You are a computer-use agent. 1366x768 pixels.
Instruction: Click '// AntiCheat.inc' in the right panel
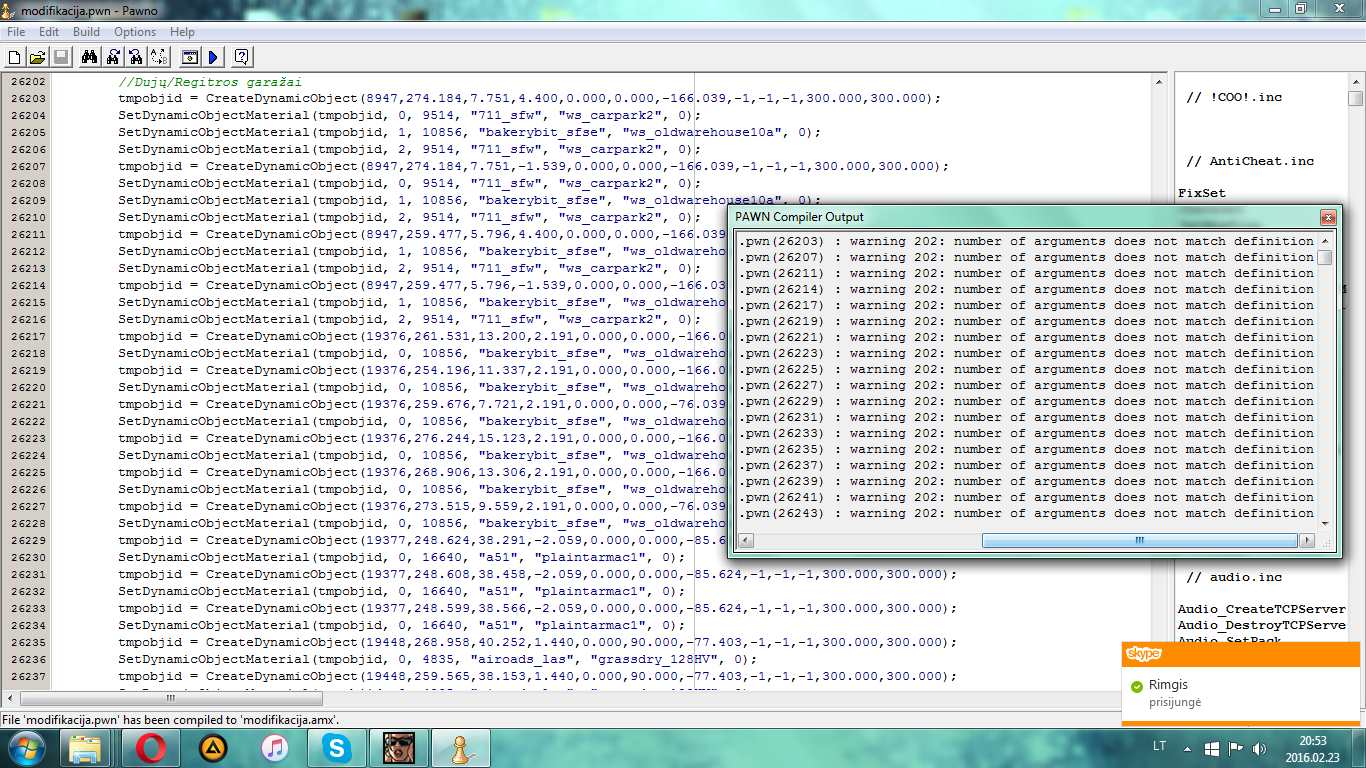click(x=1249, y=161)
